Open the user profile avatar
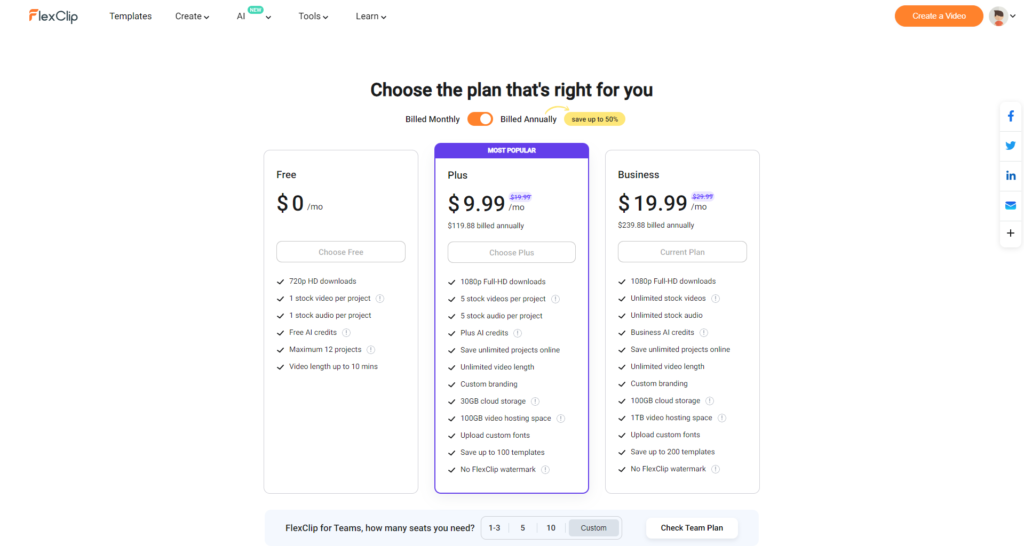This screenshot has width=1024, height=546. [x=998, y=16]
